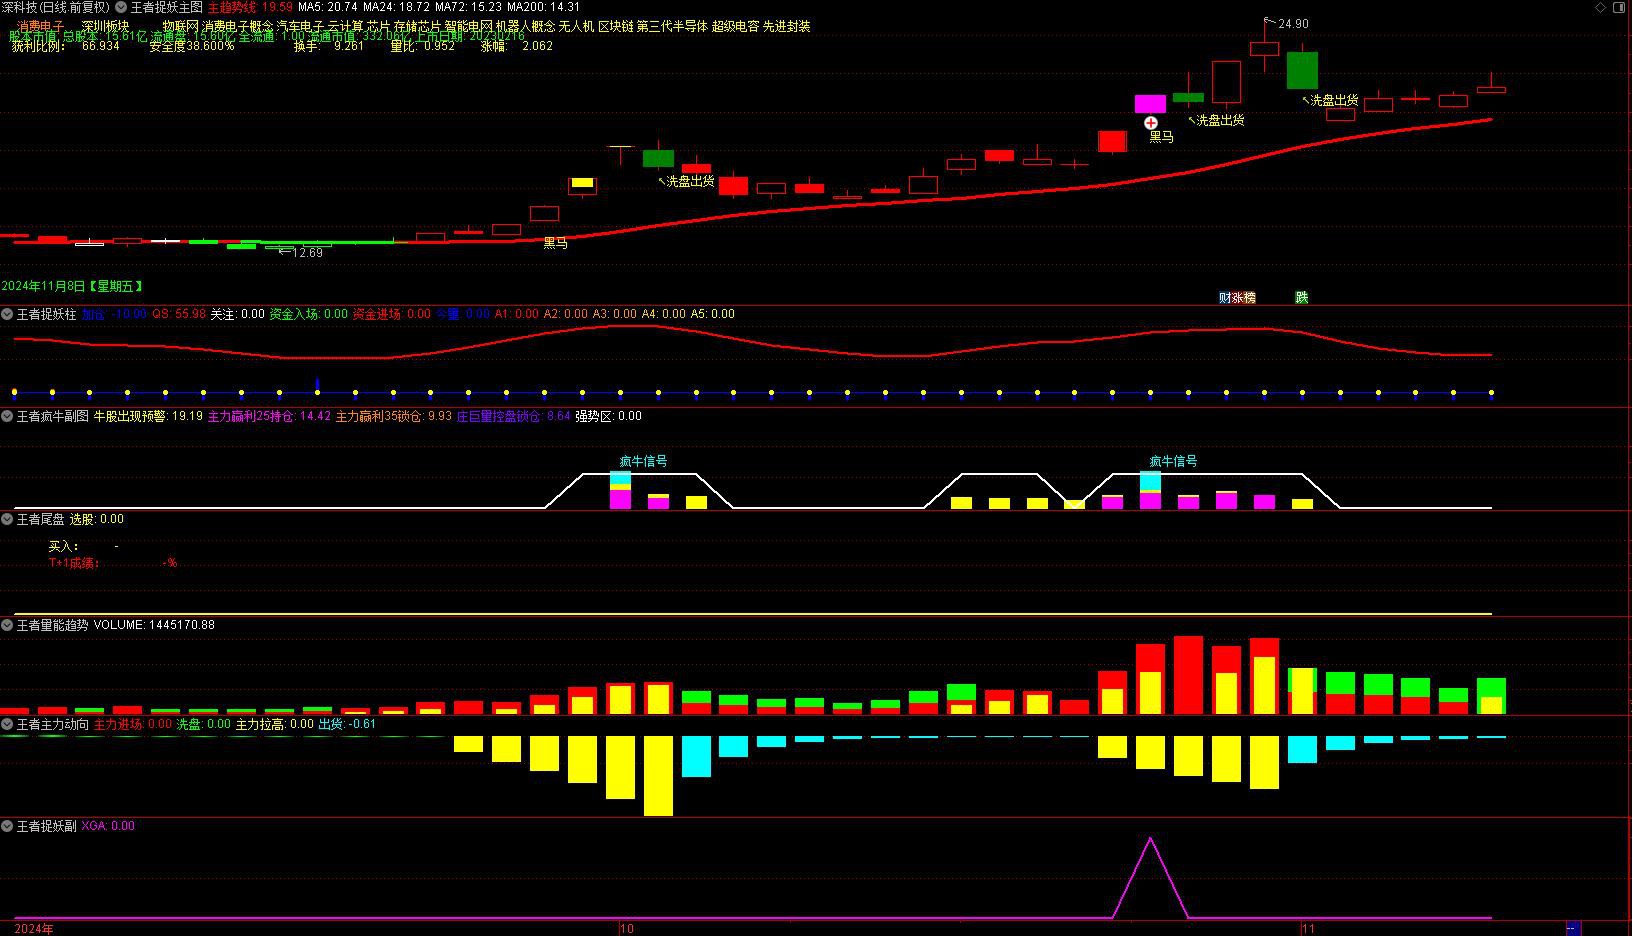This screenshot has height=936, width=1632.
Task: Click the small yellow candlestick on chart
Action: coord(582,183)
